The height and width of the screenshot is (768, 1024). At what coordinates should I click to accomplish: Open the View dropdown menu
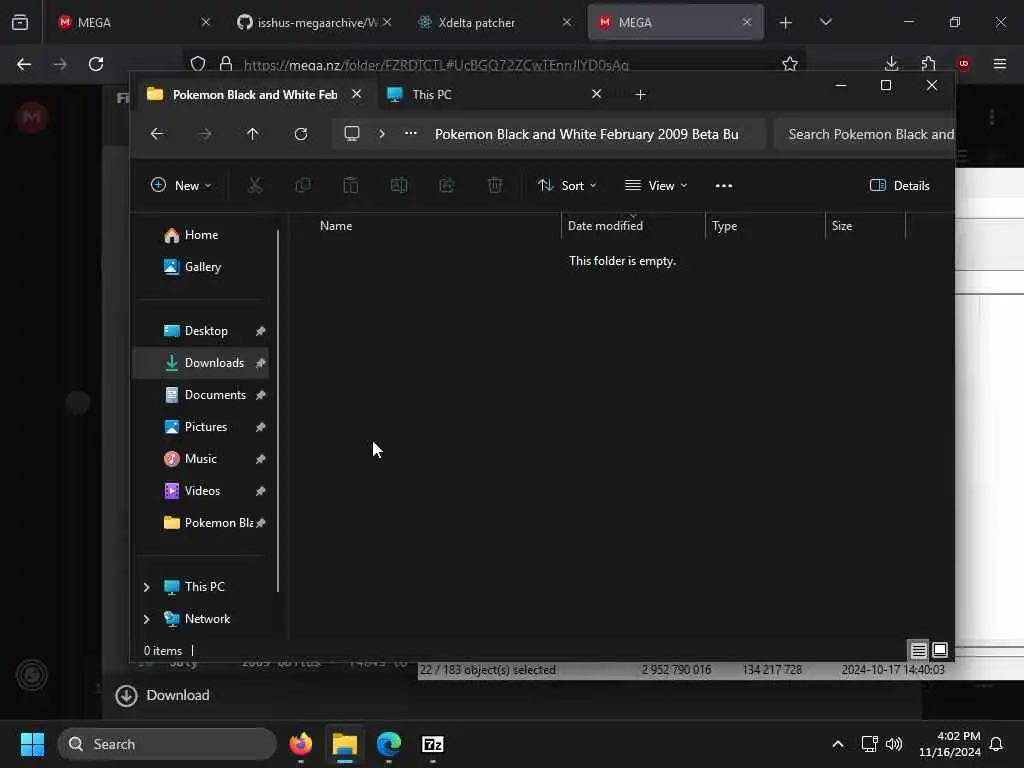coord(656,185)
